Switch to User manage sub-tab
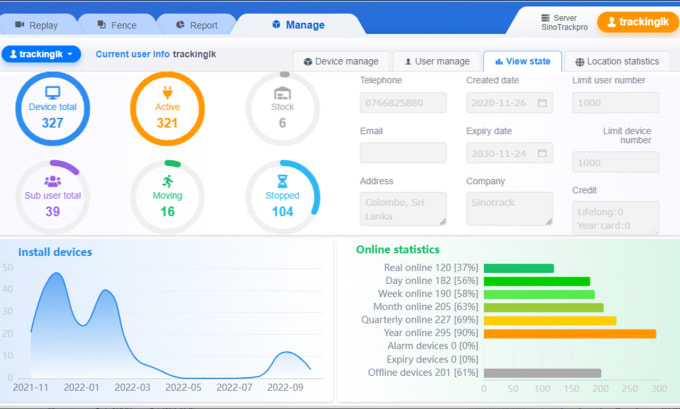This screenshot has width=680, height=409. pos(437,62)
